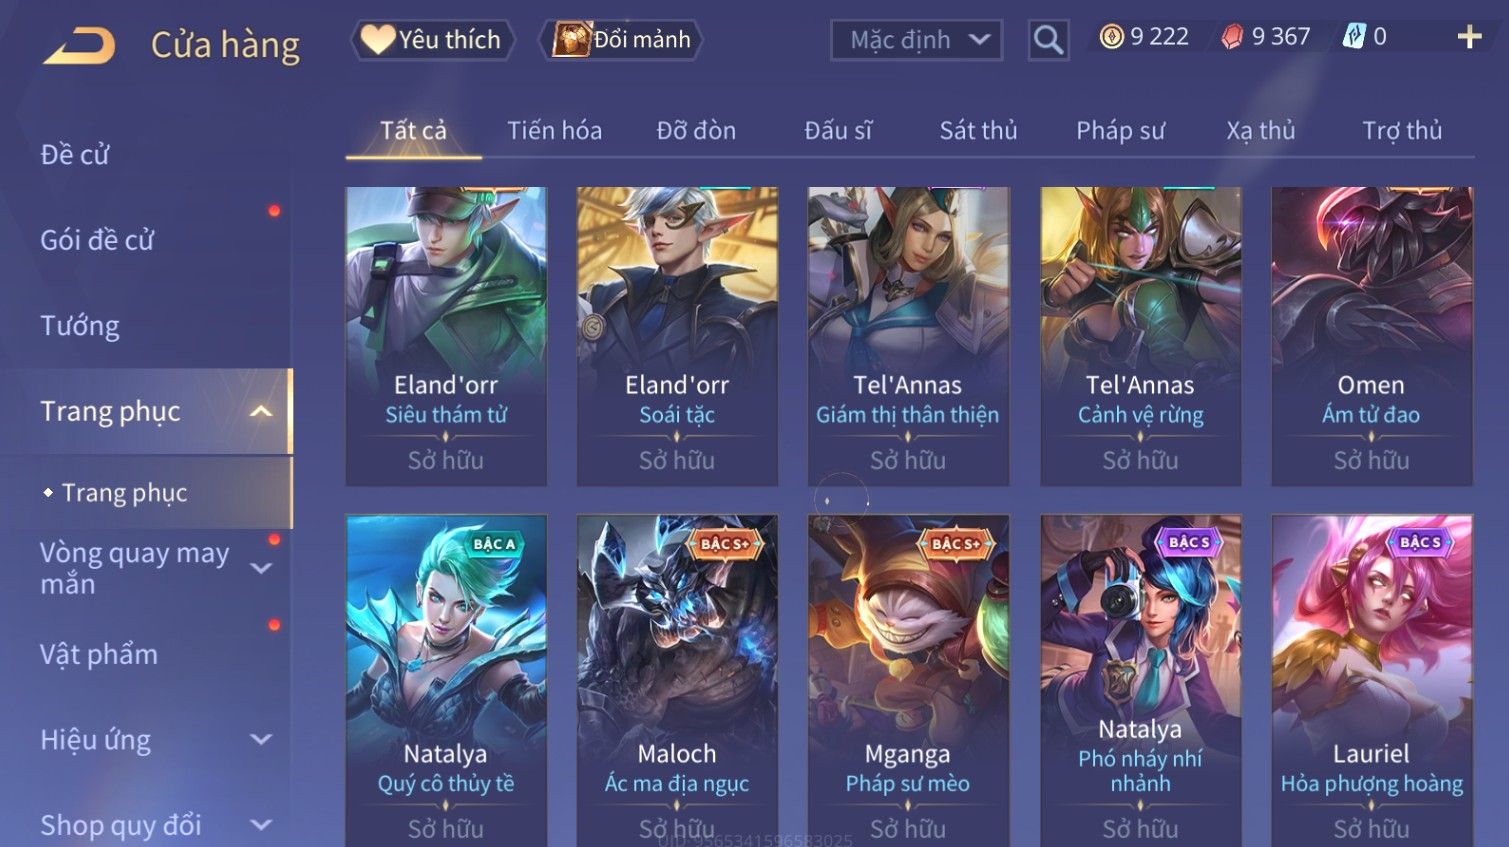Image resolution: width=1509 pixels, height=847 pixels.
Task: Collapse the Trang phục sidebar section
Action: click(261, 412)
